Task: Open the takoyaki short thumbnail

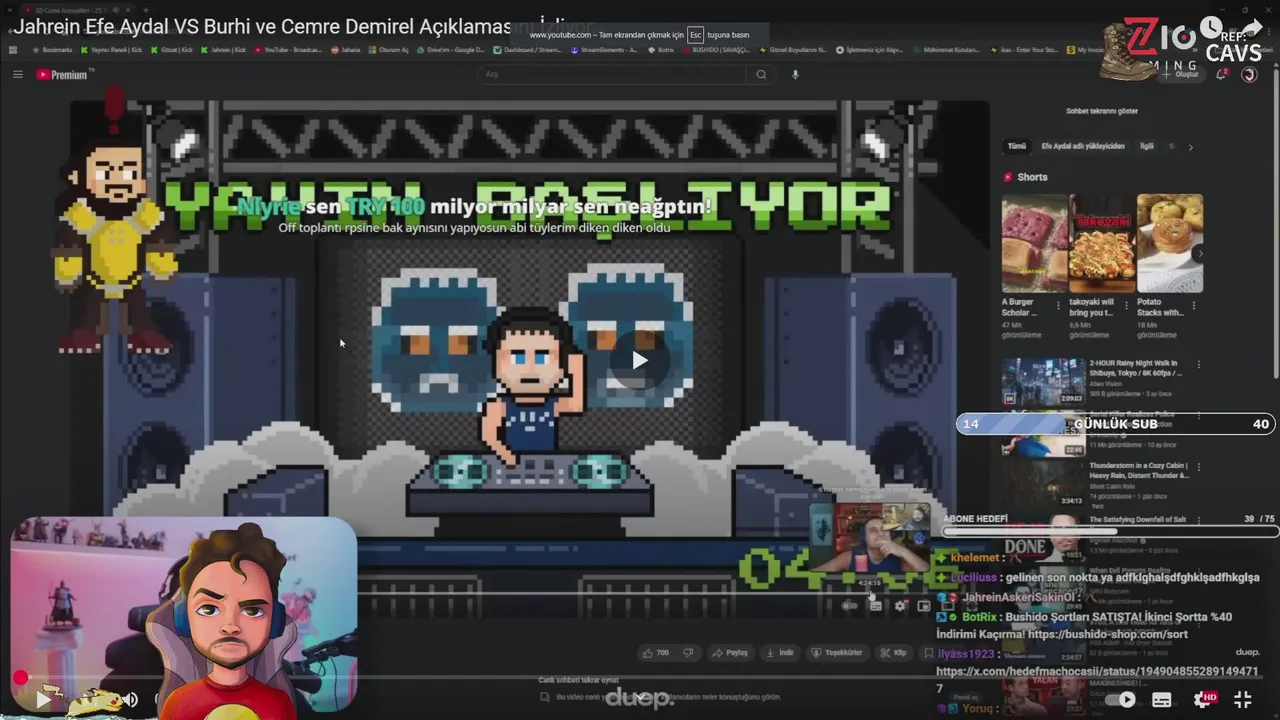Action: point(1101,242)
